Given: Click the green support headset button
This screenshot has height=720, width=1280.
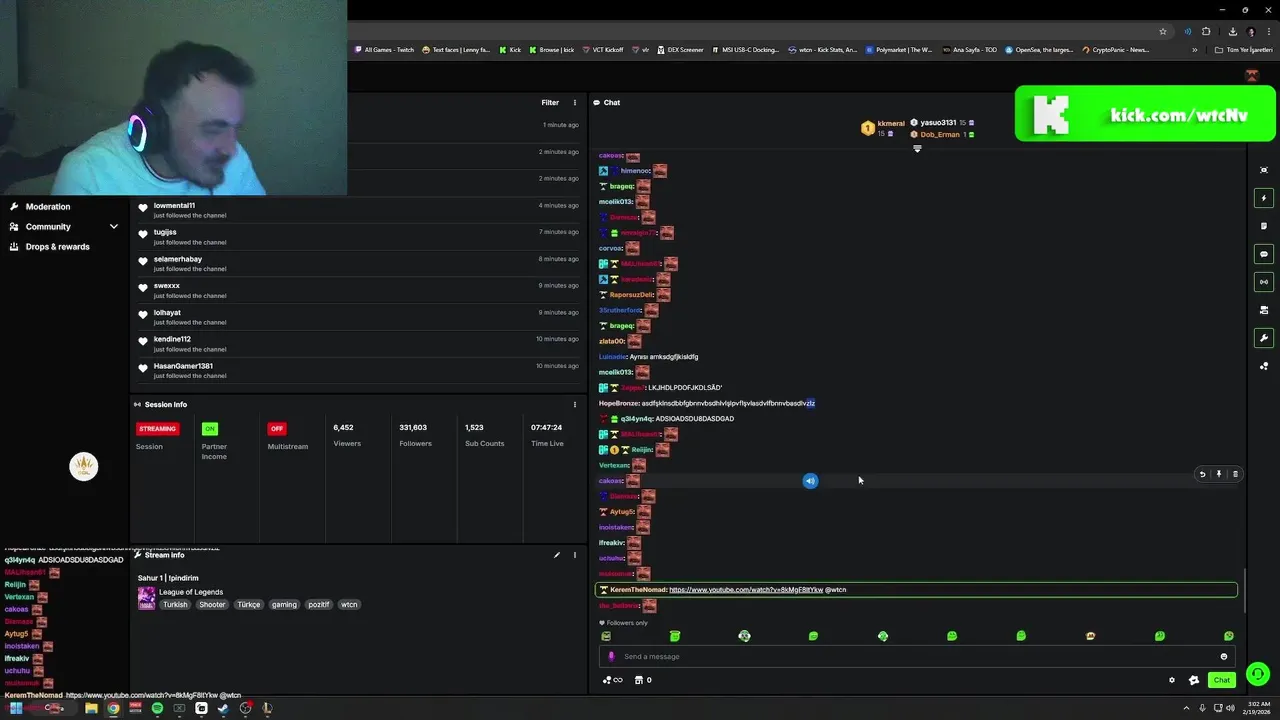Looking at the screenshot, I should (1258, 674).
